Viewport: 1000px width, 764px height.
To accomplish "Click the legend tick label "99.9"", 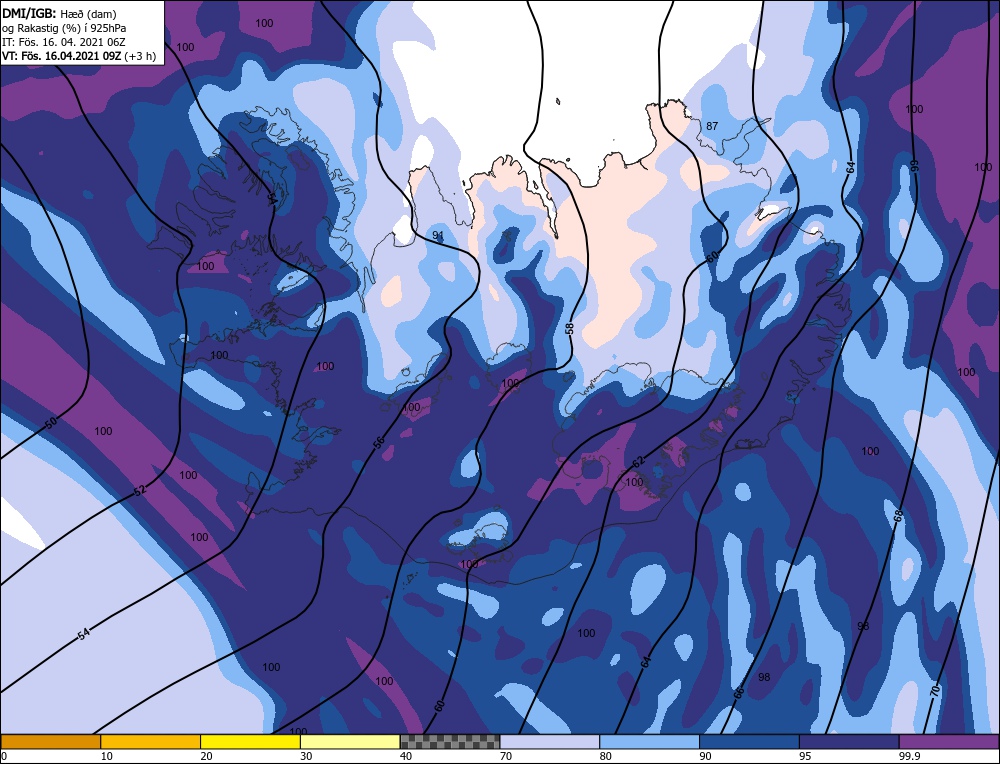I will 909,756.
